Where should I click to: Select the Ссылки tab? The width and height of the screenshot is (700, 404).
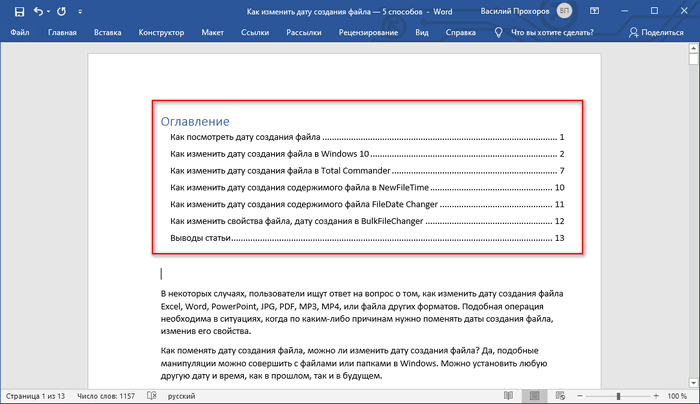tap(255, 33)
